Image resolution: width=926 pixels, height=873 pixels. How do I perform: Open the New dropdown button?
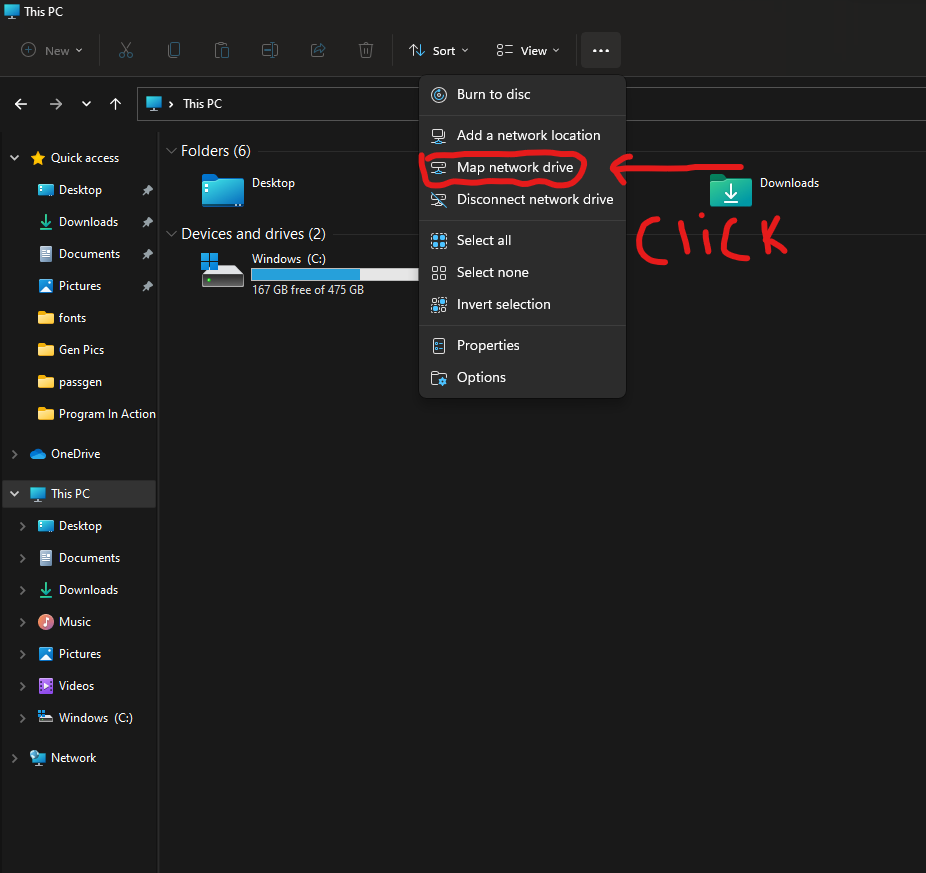click(x=51, y=50)
